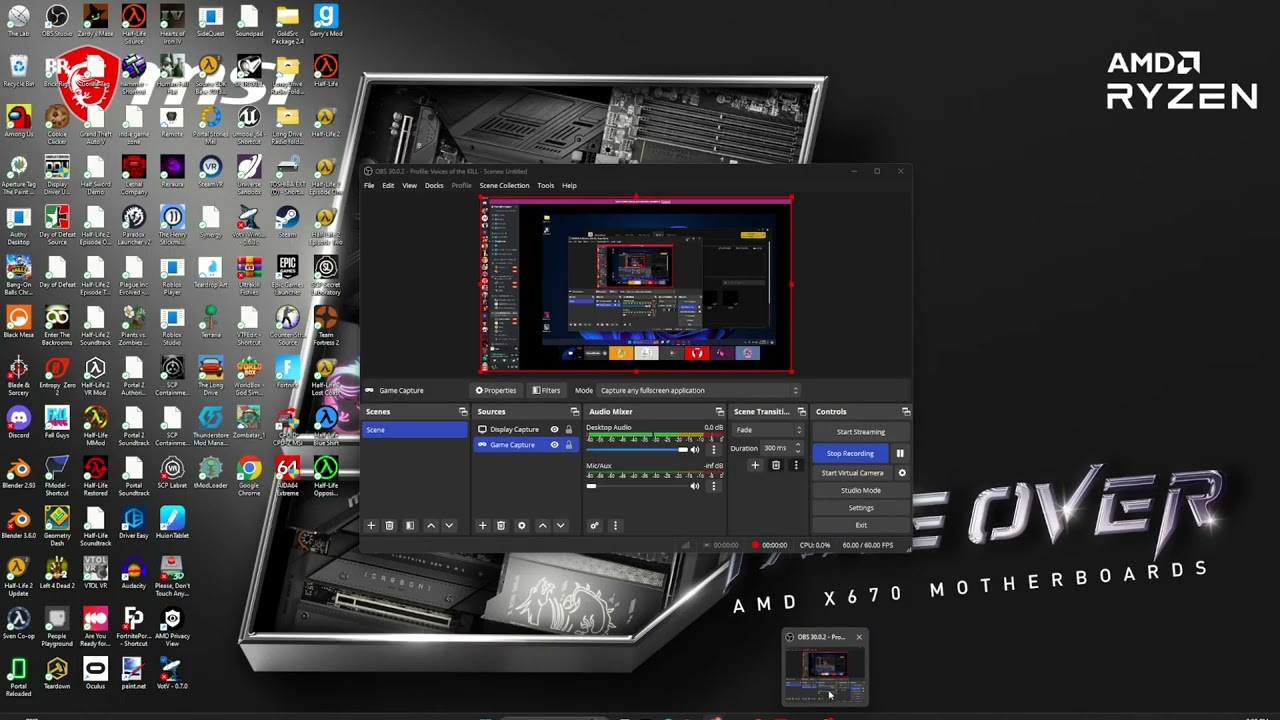Mute Mic/Aux speaker icon
Image resolution: width=1280 pixels, height=720 pixels.
695,486
